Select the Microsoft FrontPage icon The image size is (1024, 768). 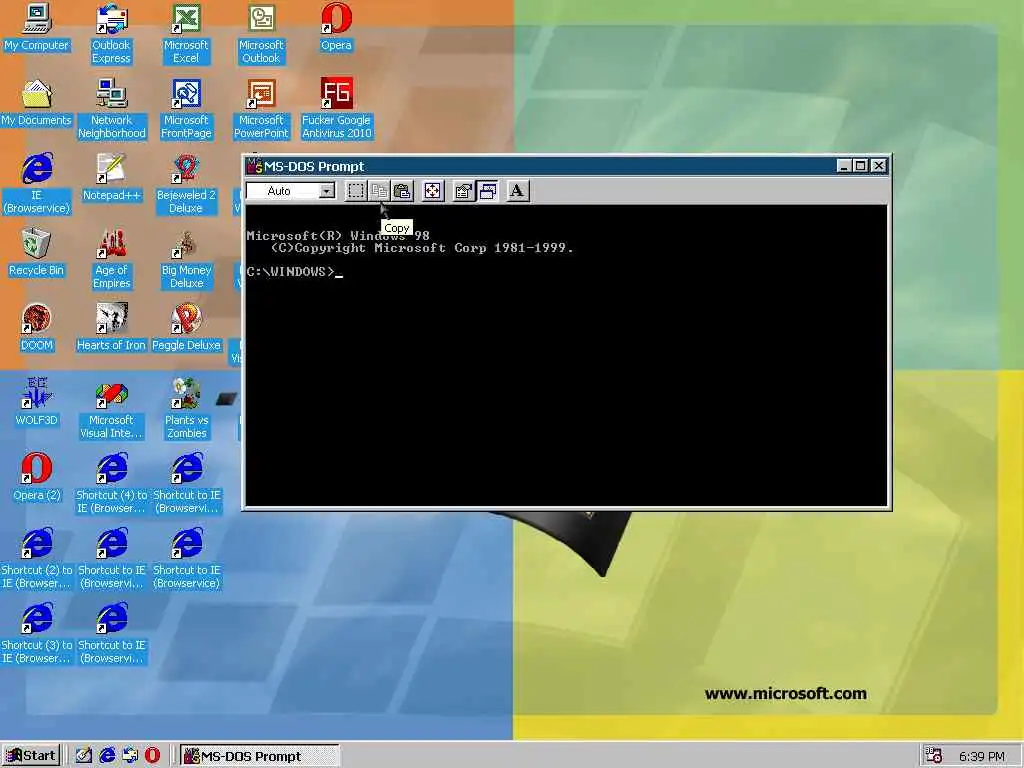186,109
